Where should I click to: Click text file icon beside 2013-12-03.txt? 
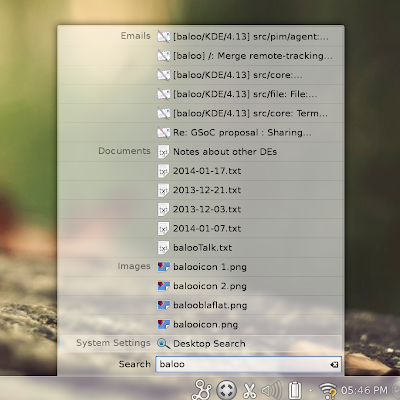[163, 209]
